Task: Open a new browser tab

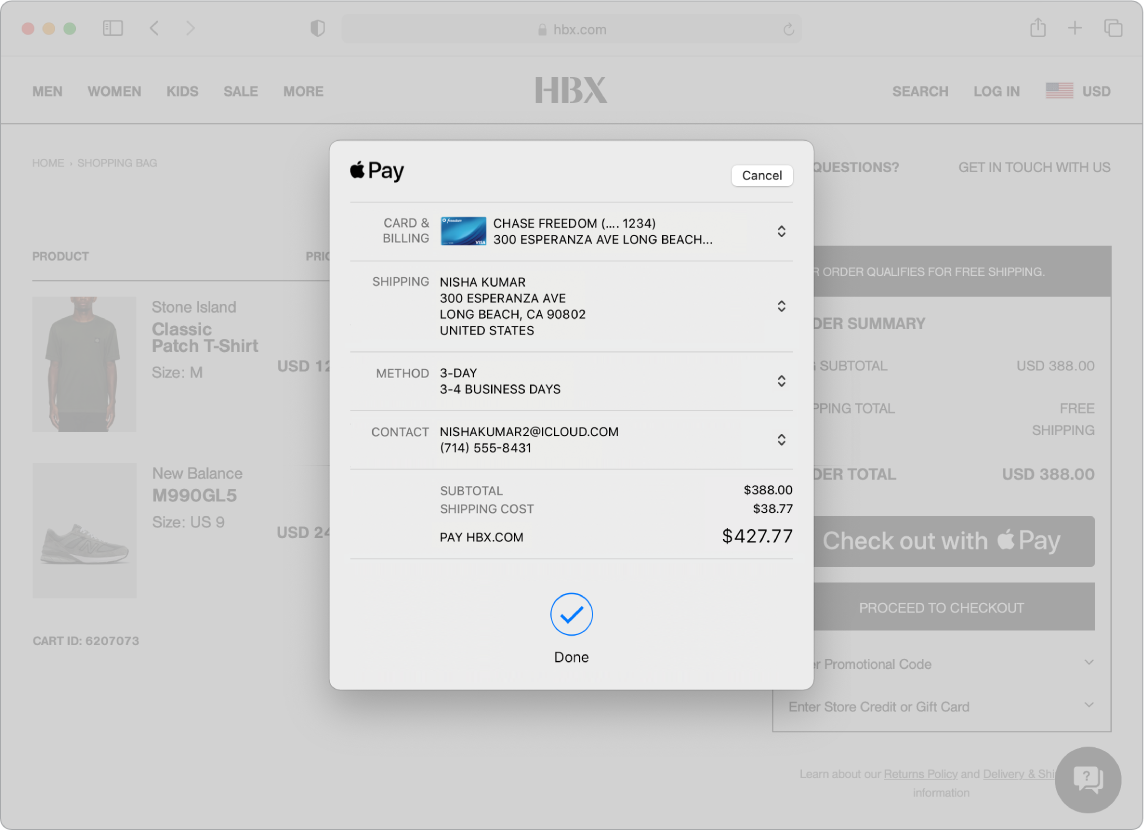Action: click(1075, 28)
